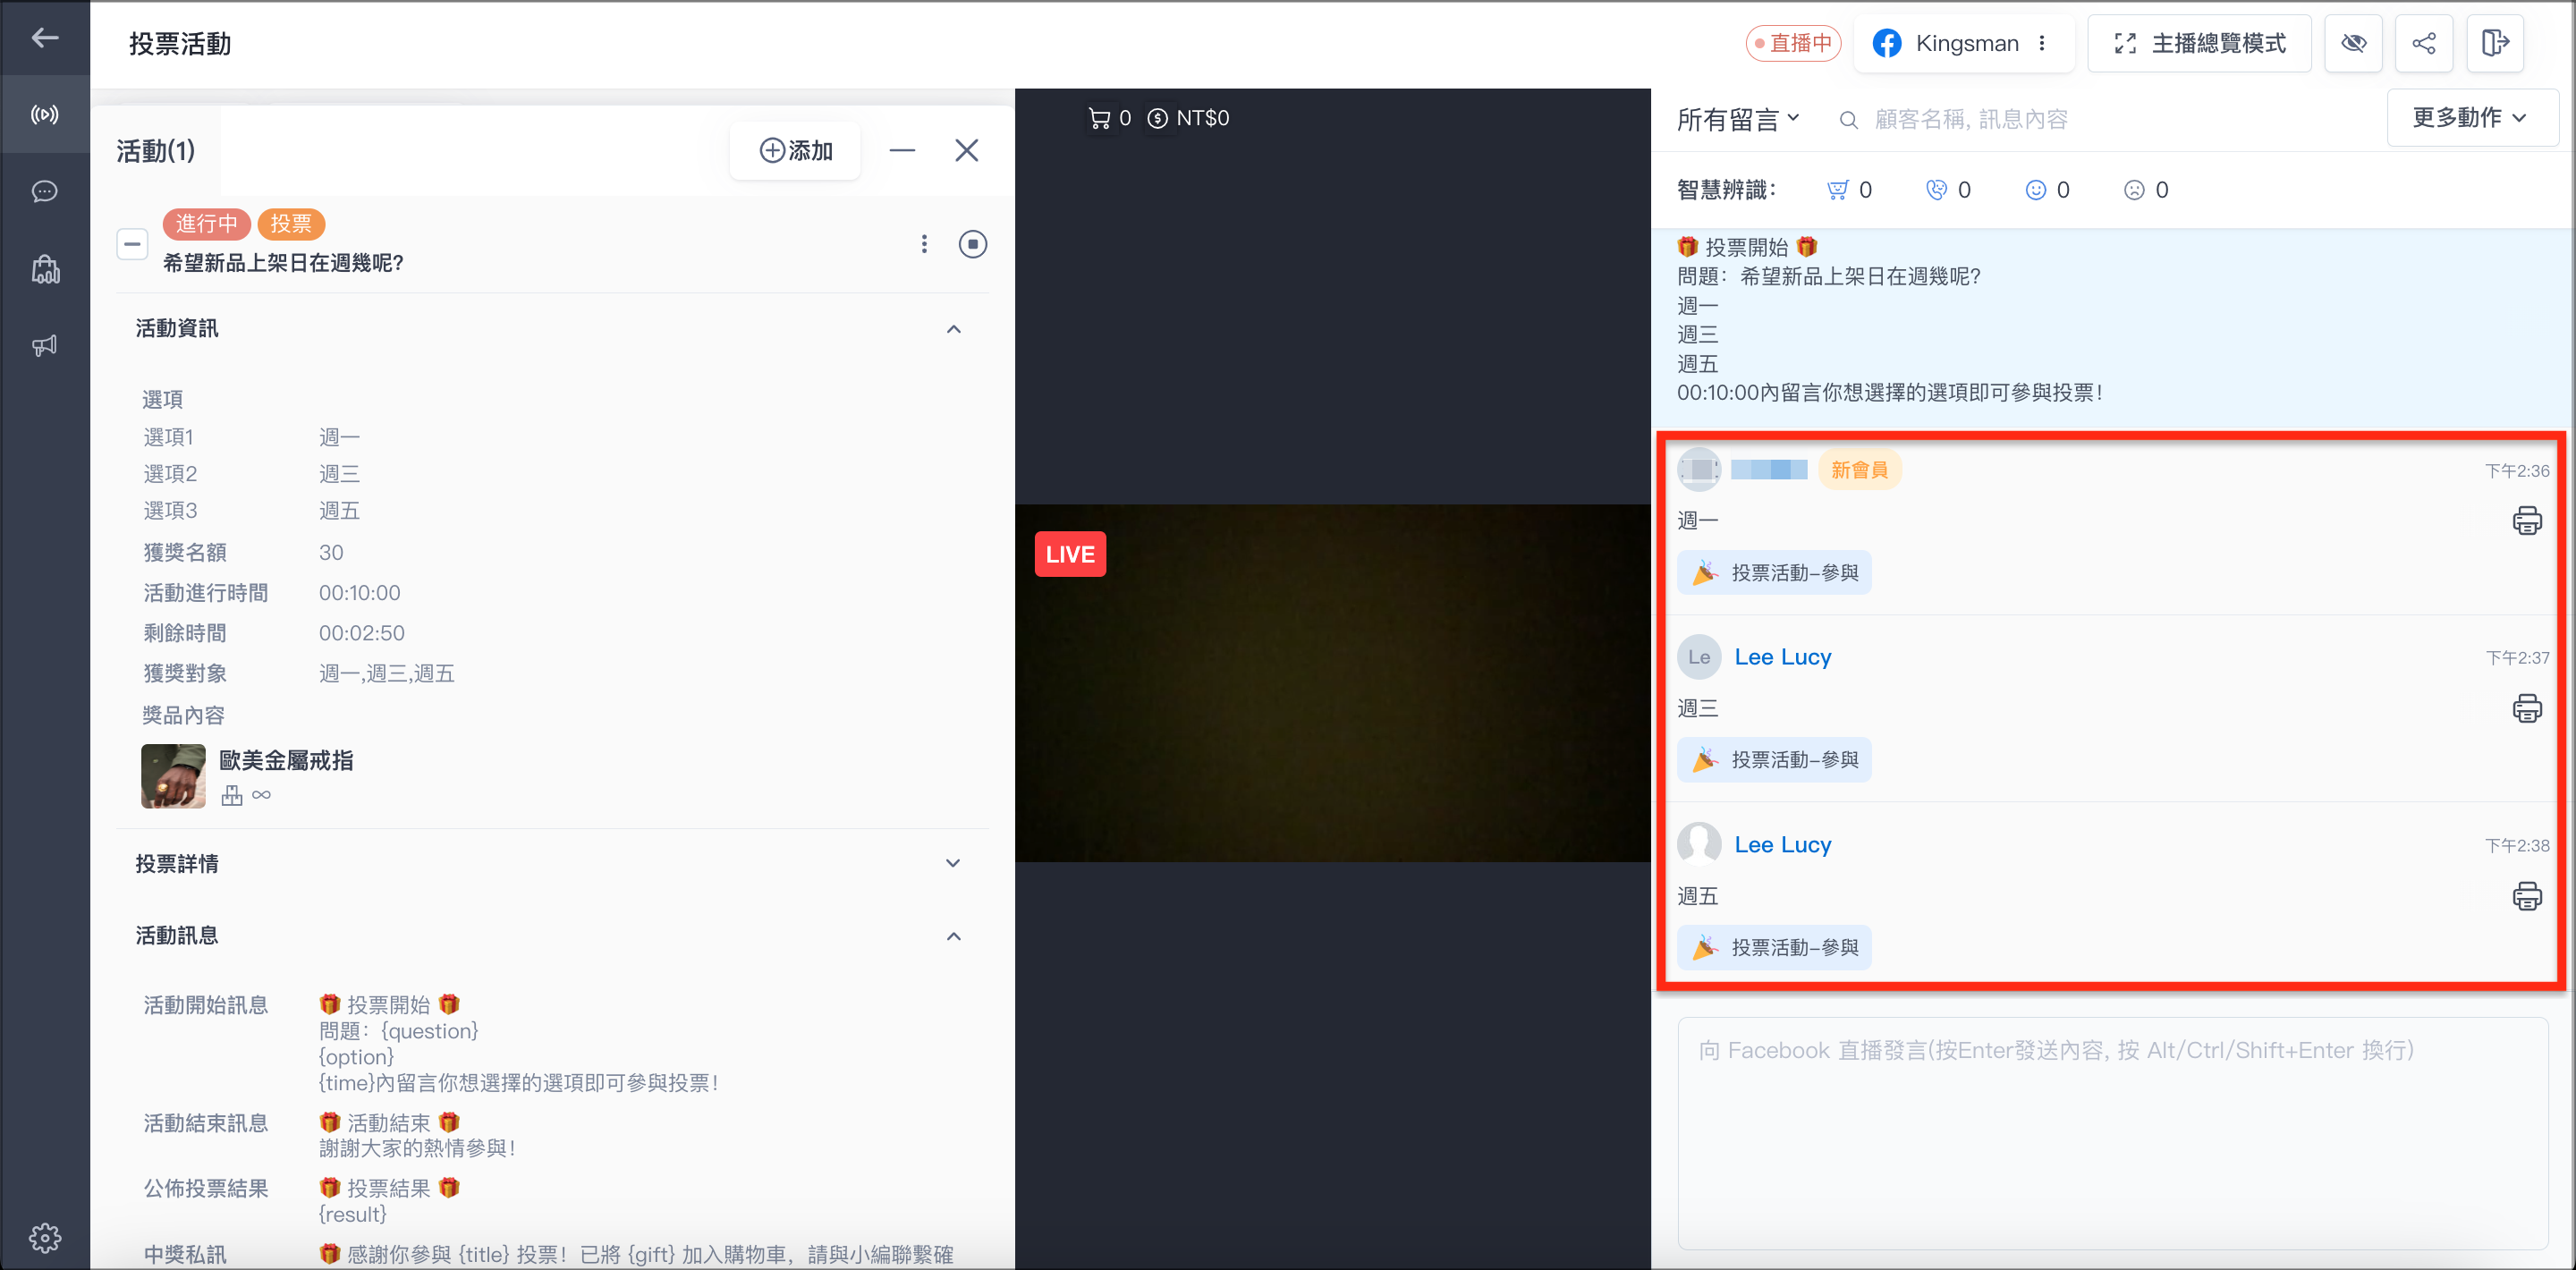Go back with the left arrow icon
The width and height of the screenshot is (2576, 1270).
(x=45, y=38)
